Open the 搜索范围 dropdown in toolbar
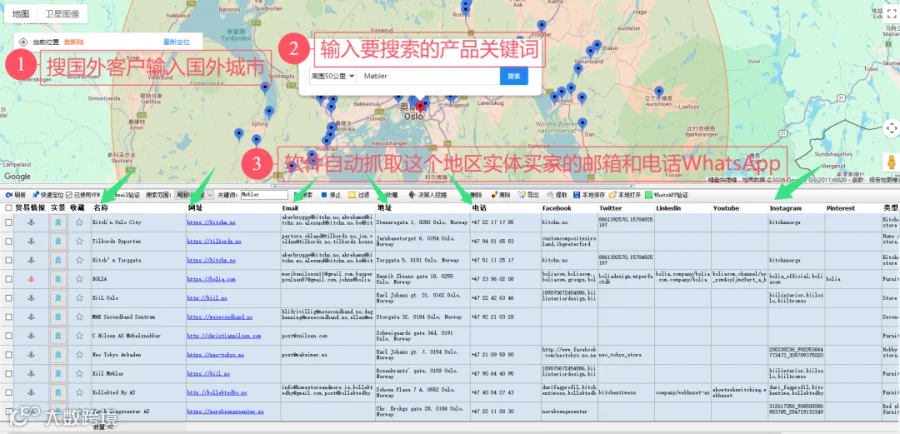 194,195
